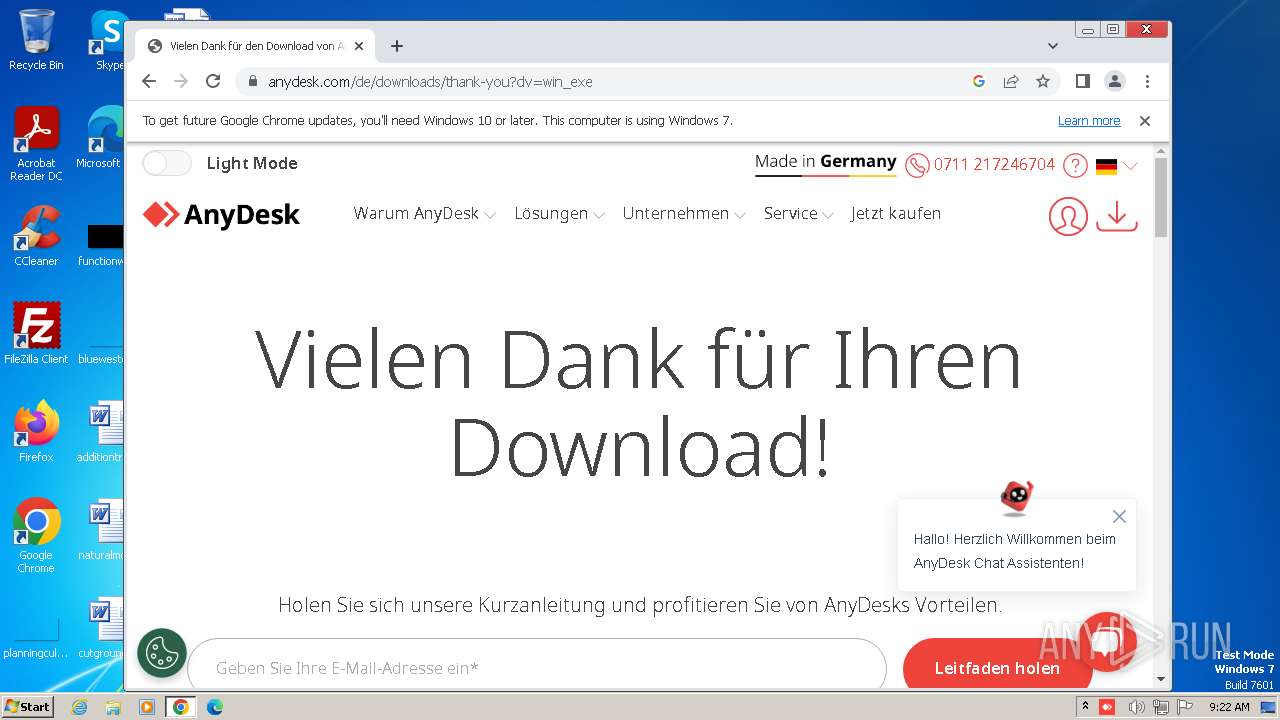Open the Chrome profile avatar
Viewport: 1280px width, 720px height.
(1114, 82)
